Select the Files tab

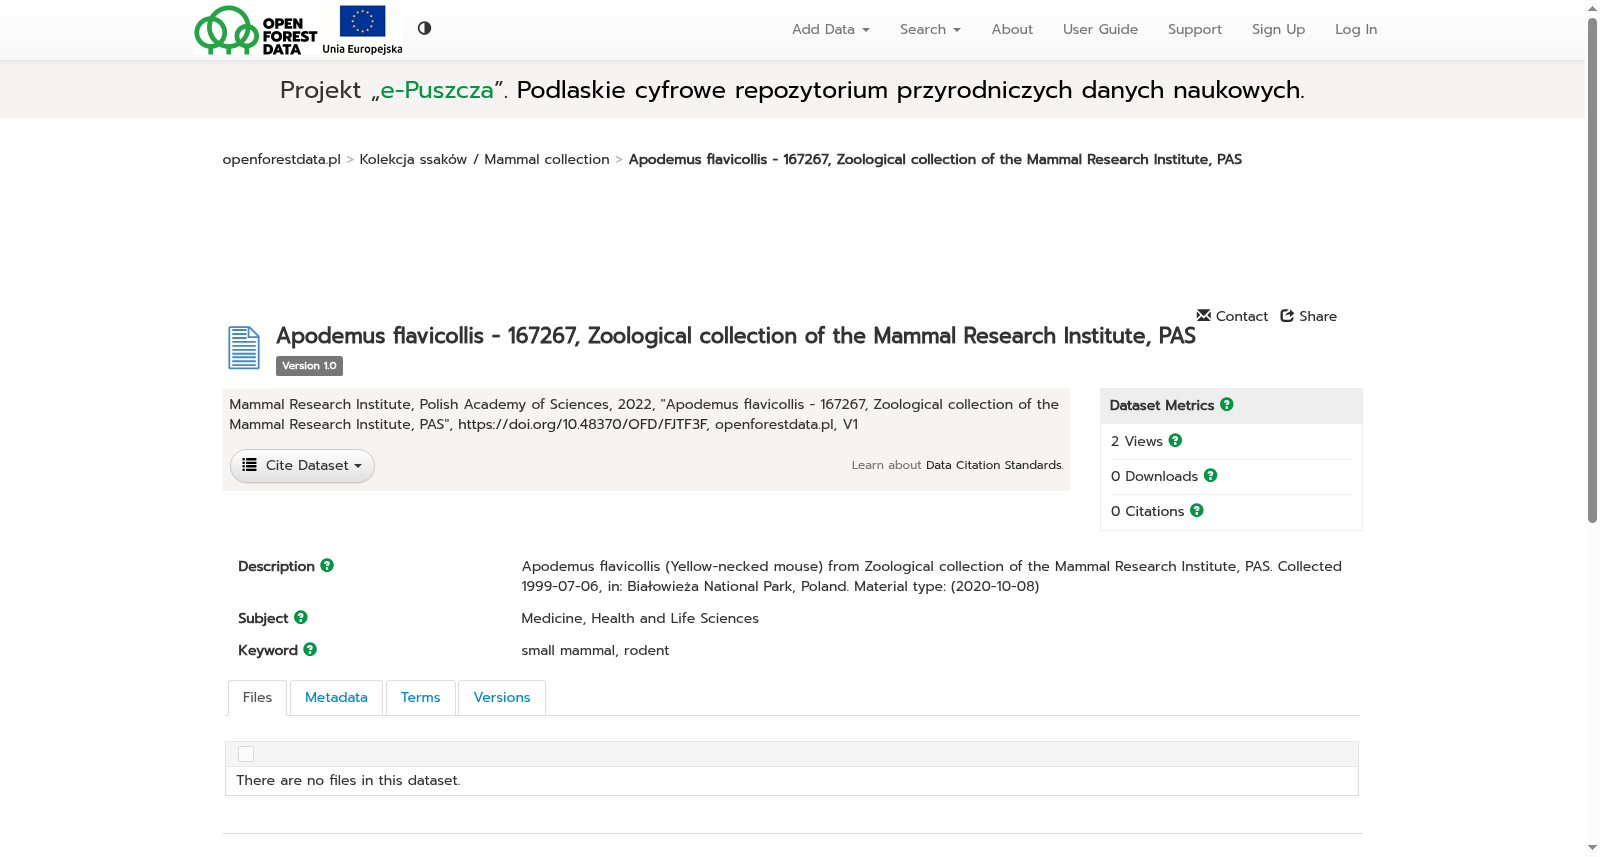click(x=257, y=698)
